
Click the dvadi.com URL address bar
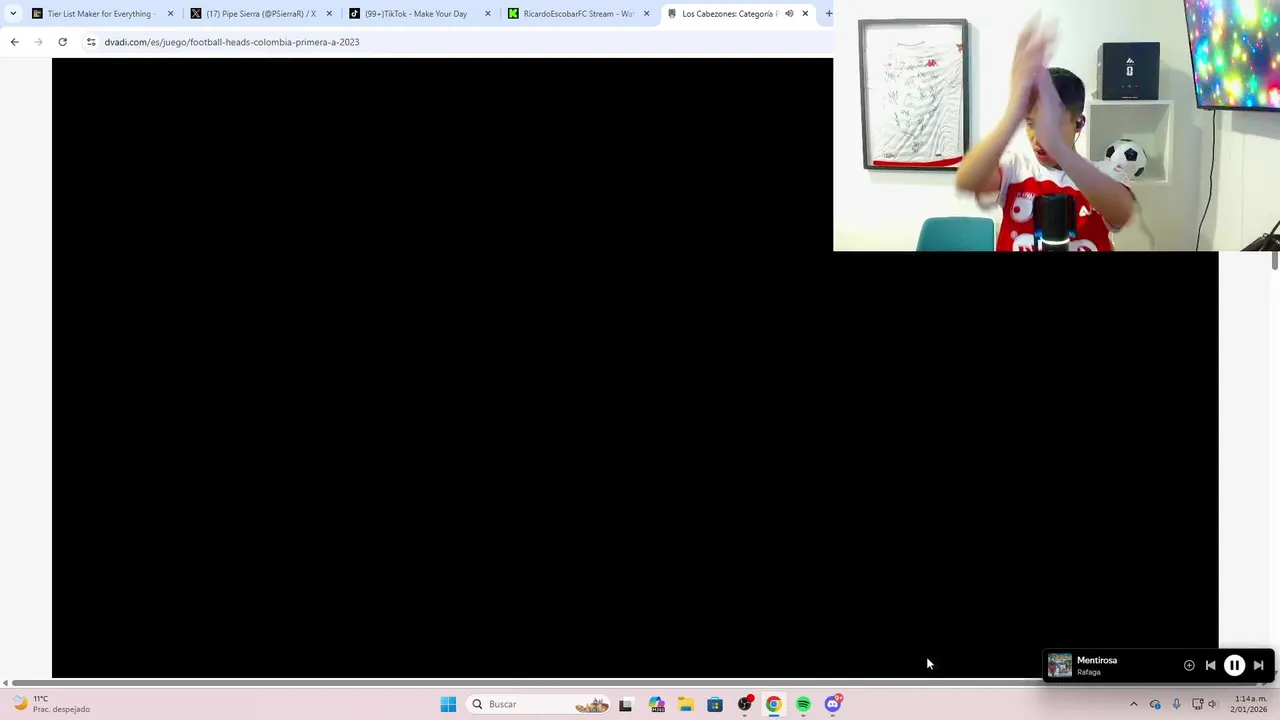(x=232, y=42)
